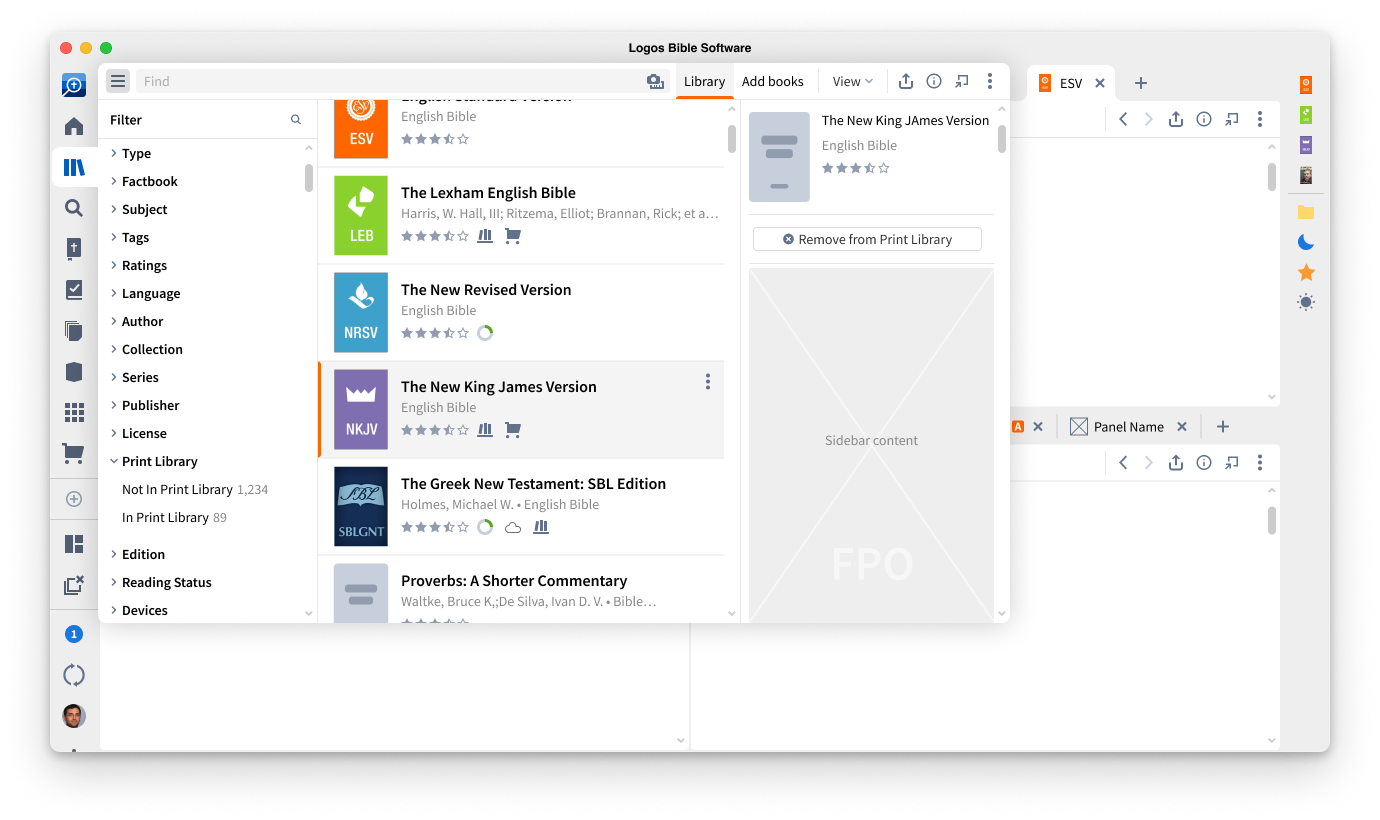
Task: Filter by In Print Library
Action: coord(174,517)
